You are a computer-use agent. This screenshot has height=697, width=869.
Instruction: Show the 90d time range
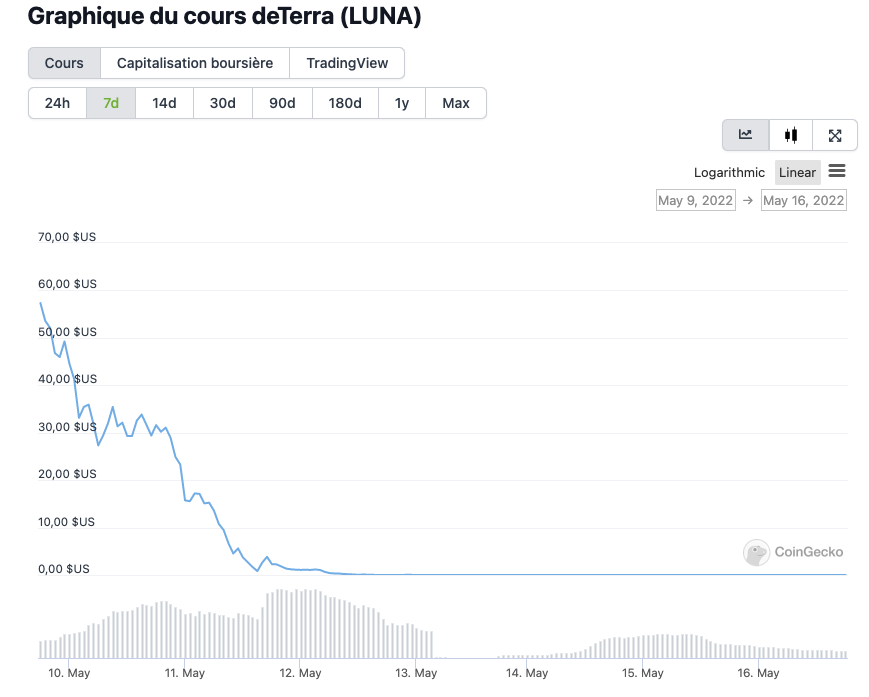[283, 103]
